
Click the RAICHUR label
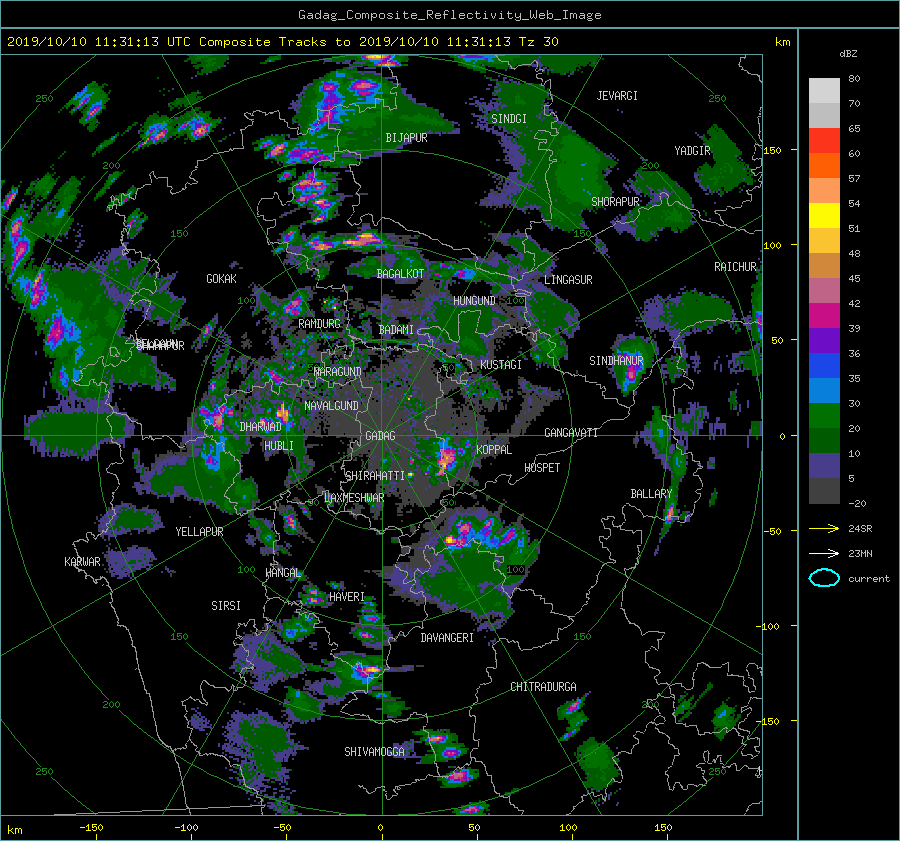(735, 267)
